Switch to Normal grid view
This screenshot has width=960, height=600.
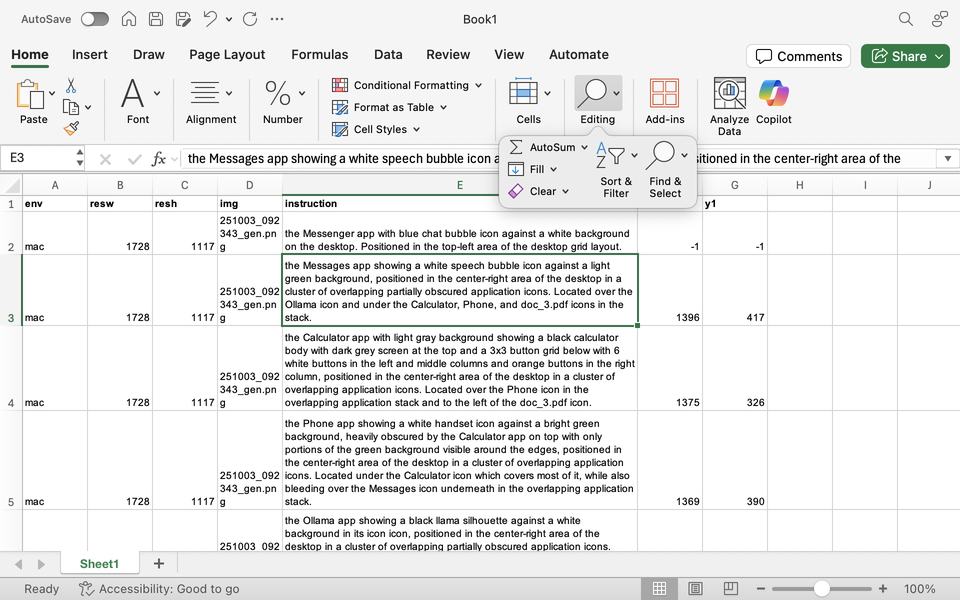point(660,589)
